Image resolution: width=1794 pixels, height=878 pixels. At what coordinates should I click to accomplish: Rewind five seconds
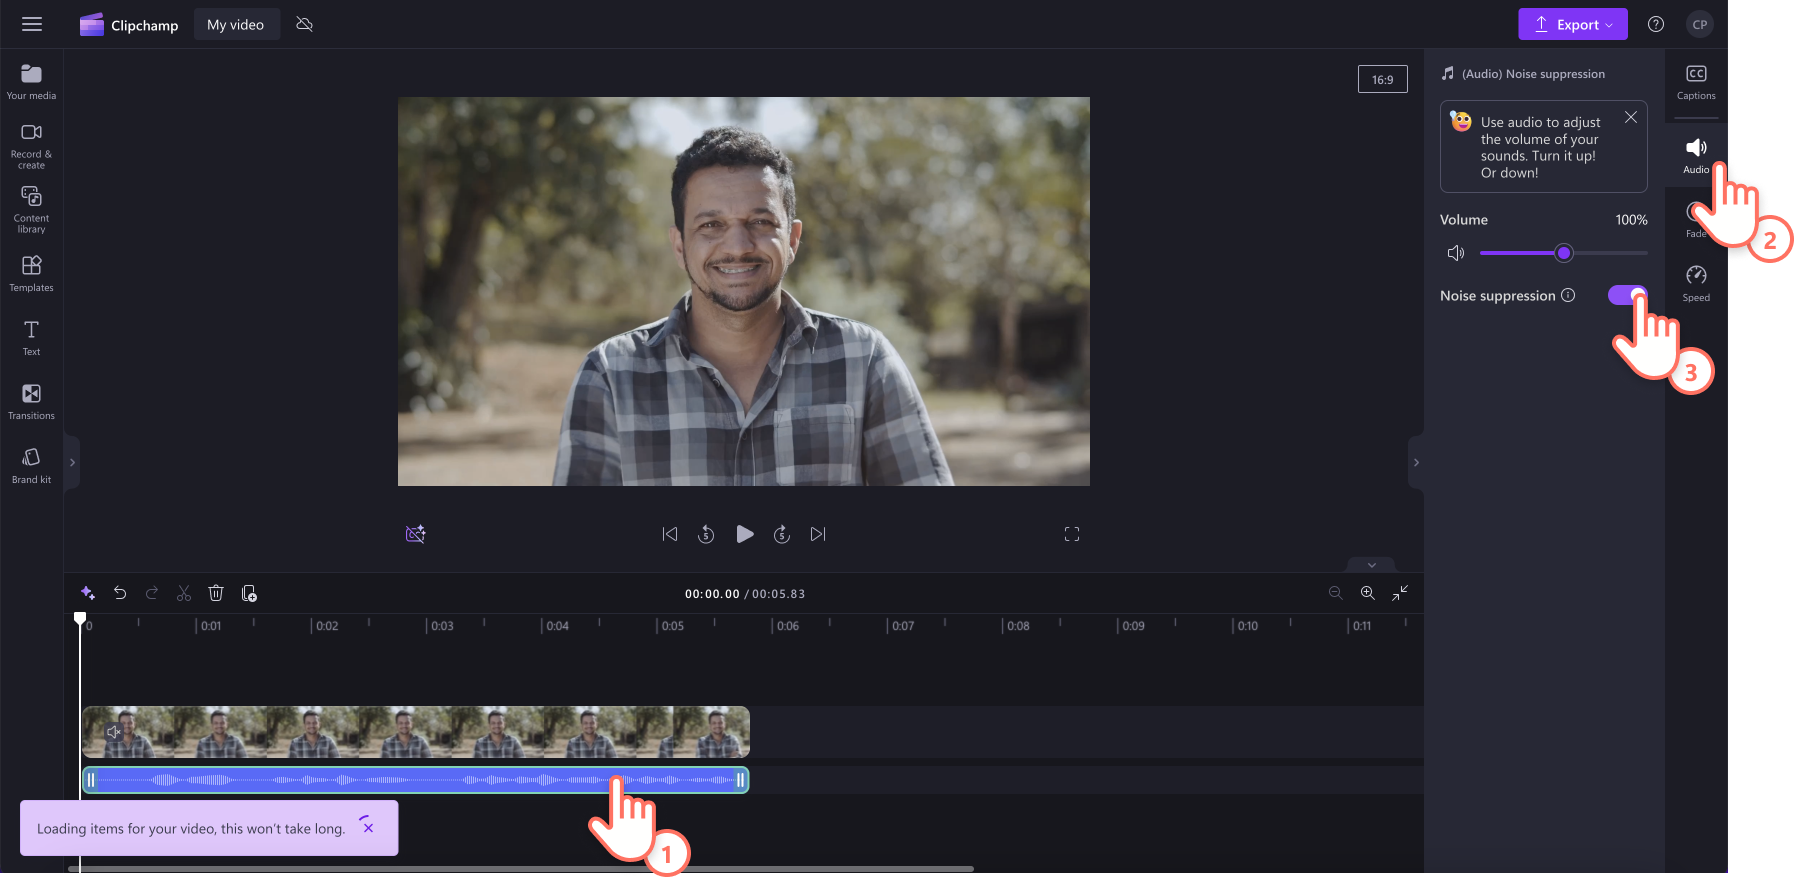coord(706,534)
